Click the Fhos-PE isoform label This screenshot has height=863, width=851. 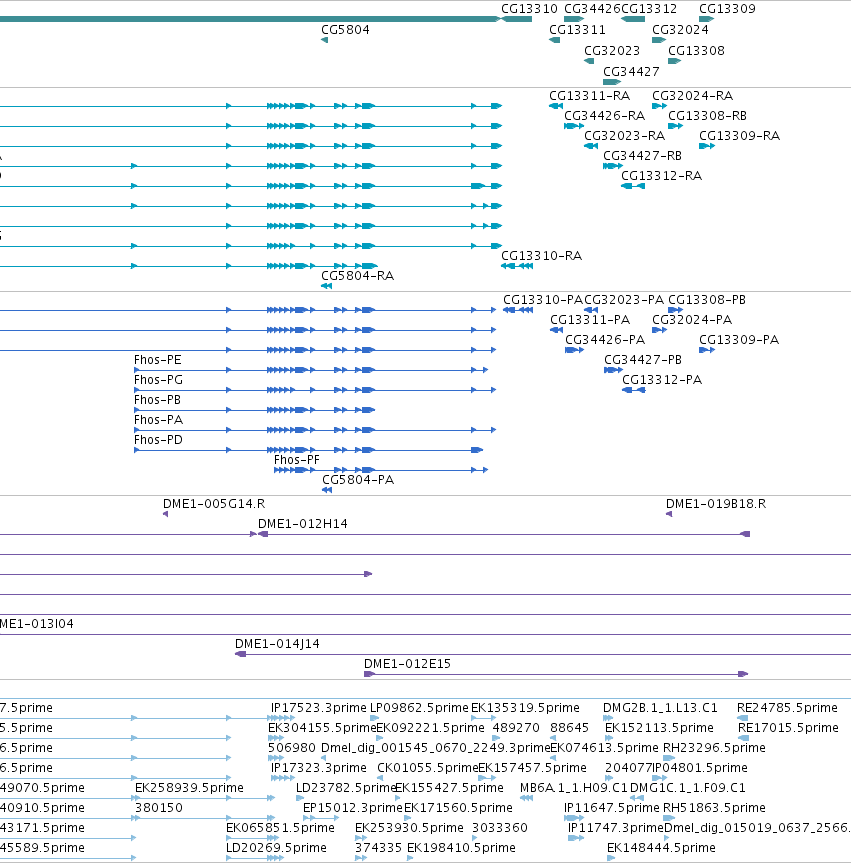[x=157, y=360]
